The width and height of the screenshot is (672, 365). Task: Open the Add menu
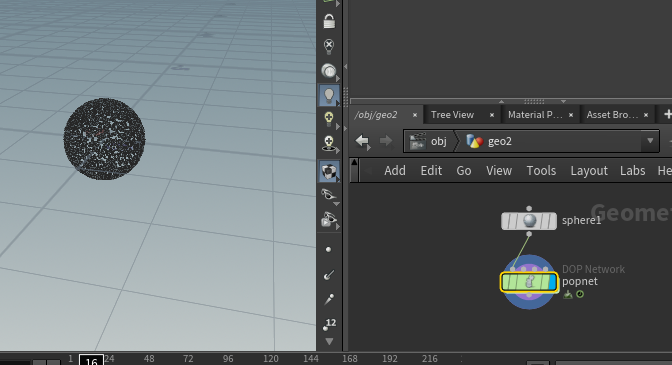[x=395, y=171]
